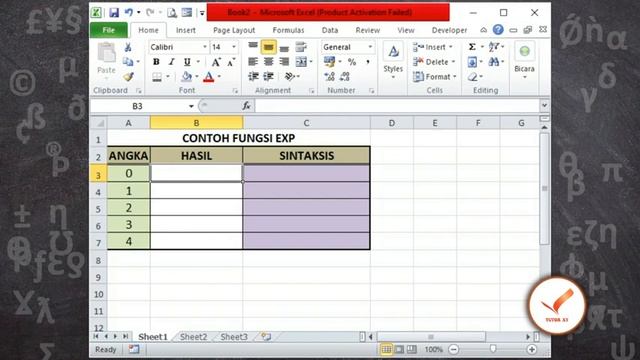Image resolution: width=640 pixels, height=360 pixels.
Task: Save the workbook with the floppy icon
Action: pyautogui.click(x=114, y=13)
